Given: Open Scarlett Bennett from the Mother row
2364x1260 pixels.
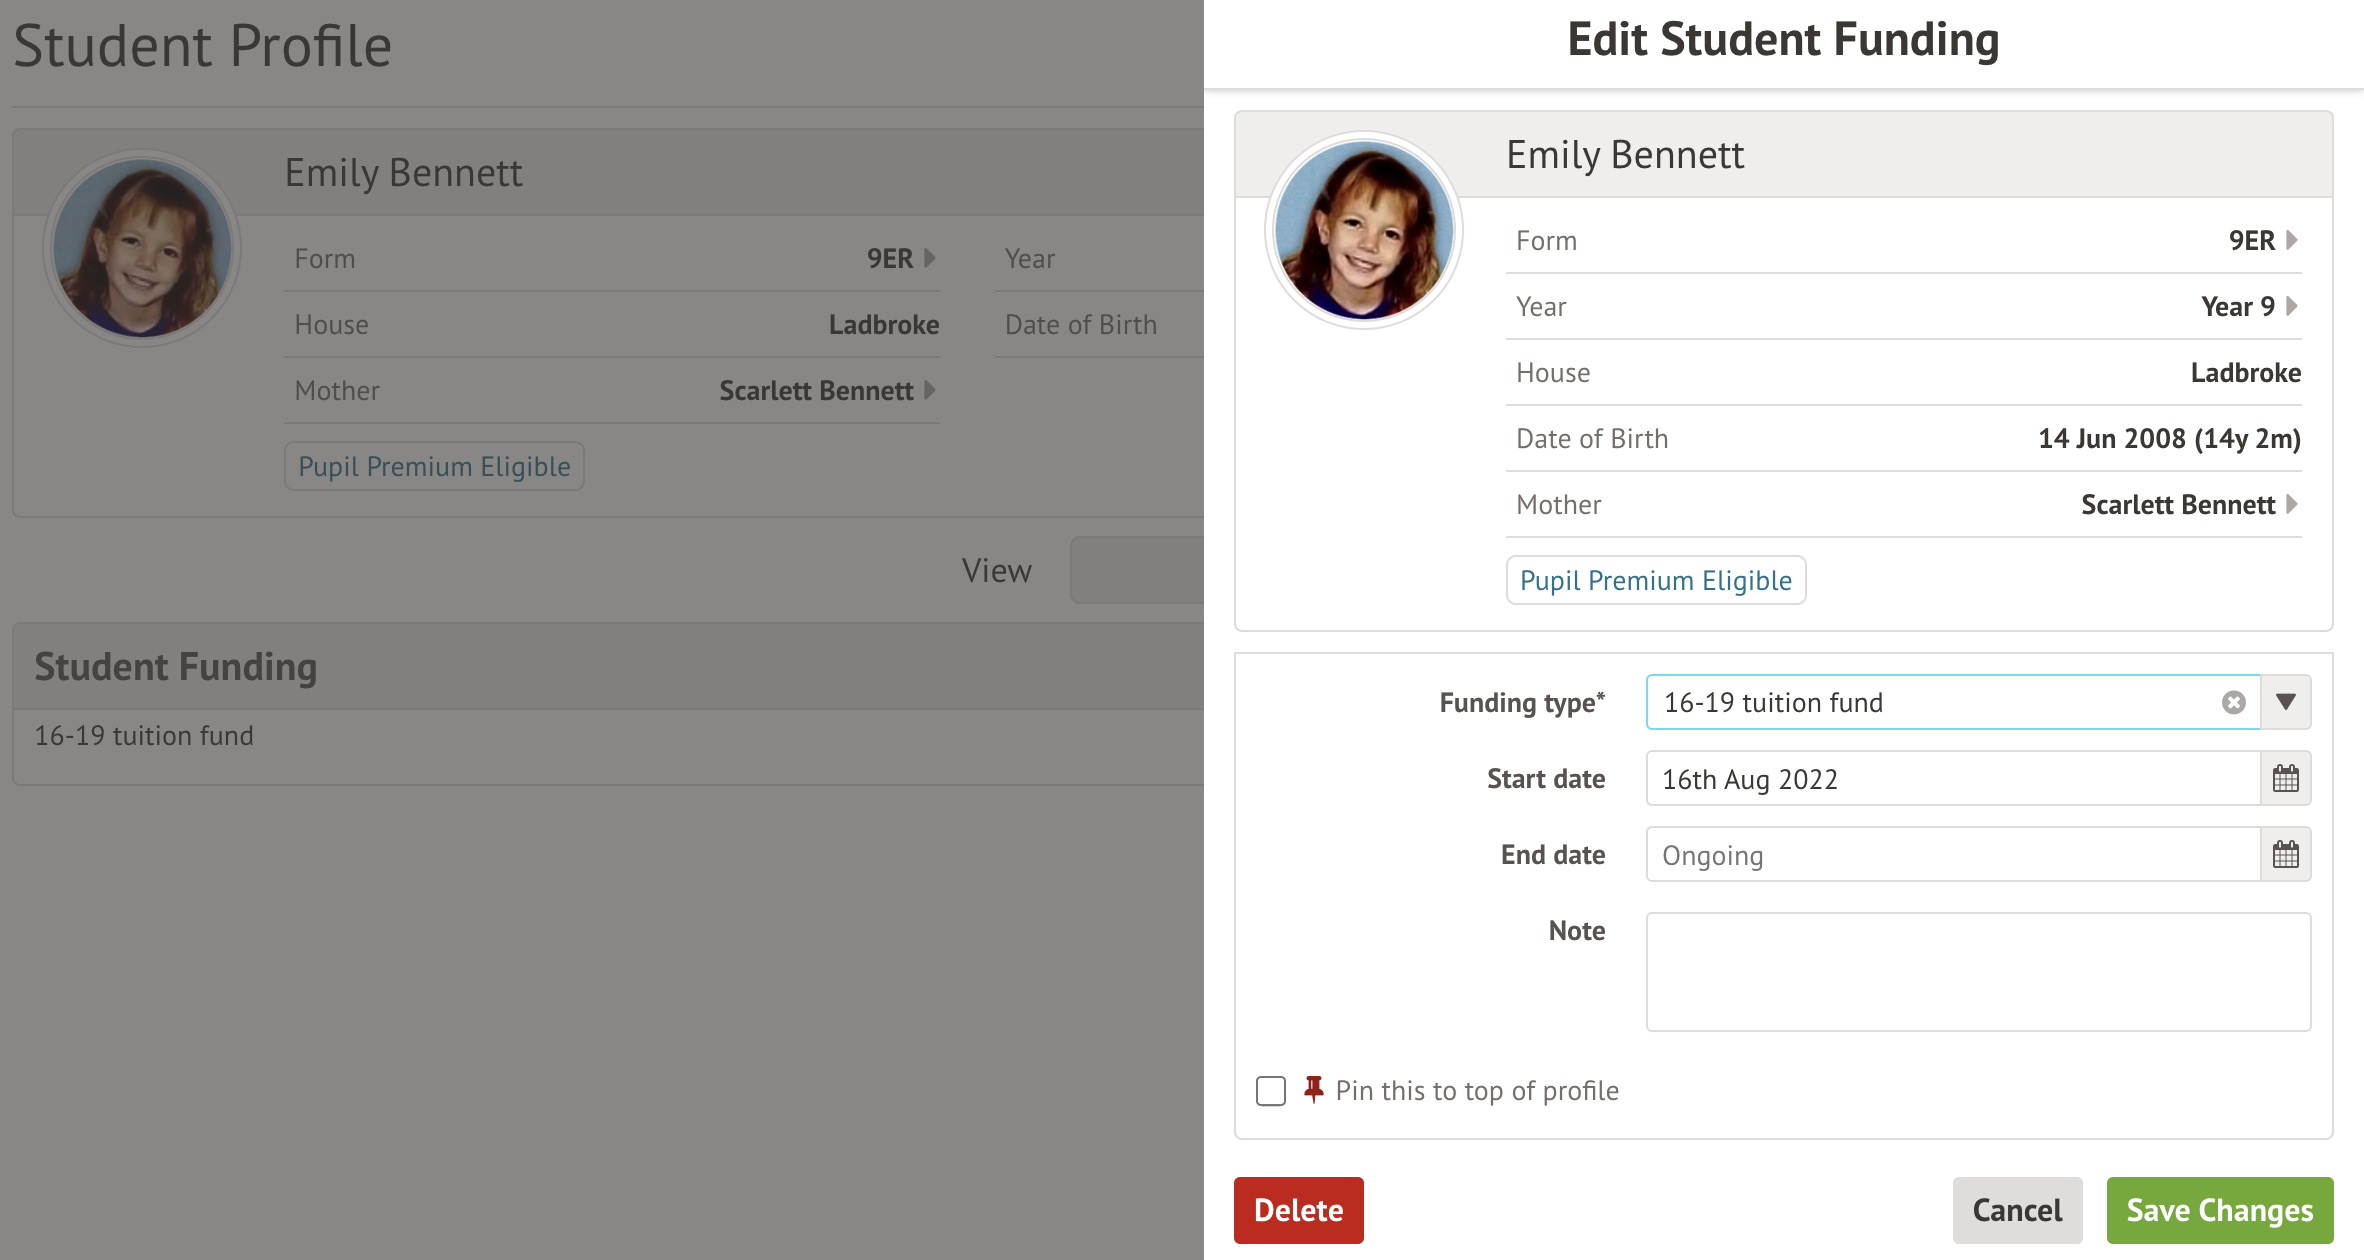Looking at the screenshot, I should tap(2177, 505).
